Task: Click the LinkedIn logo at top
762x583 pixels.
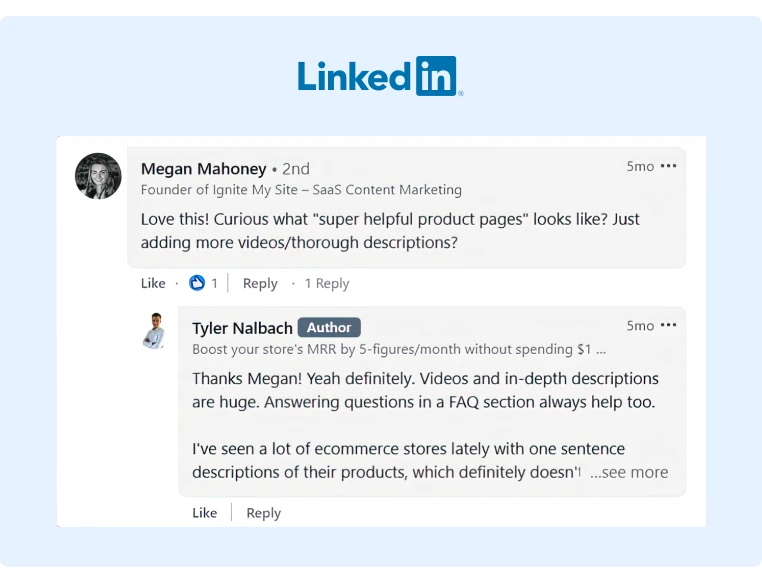Action: (x=380, y=76)
